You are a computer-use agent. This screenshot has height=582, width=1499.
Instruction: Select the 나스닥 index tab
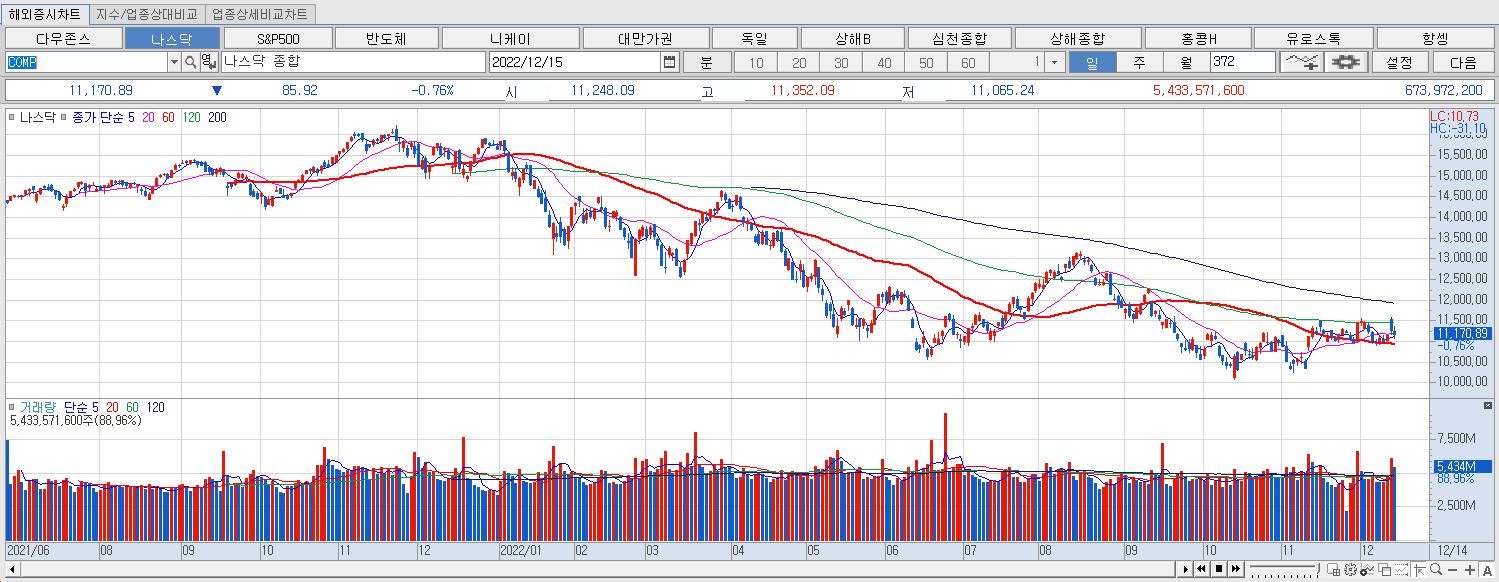click(171, 38)
